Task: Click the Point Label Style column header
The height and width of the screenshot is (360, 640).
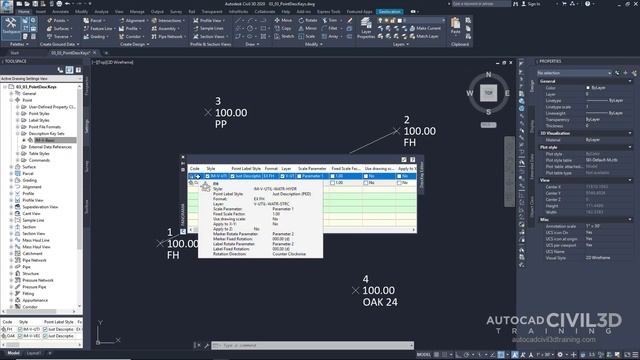Action: click(246, 169)
